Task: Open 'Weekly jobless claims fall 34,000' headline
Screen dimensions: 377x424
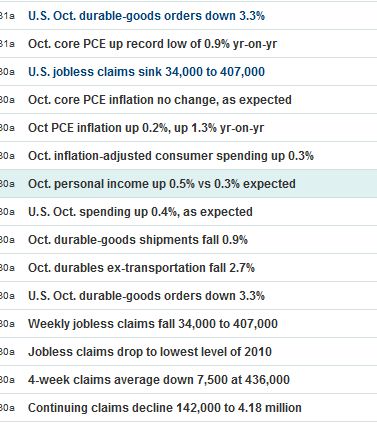Action: pyautogui.click(x=153, y=324)
